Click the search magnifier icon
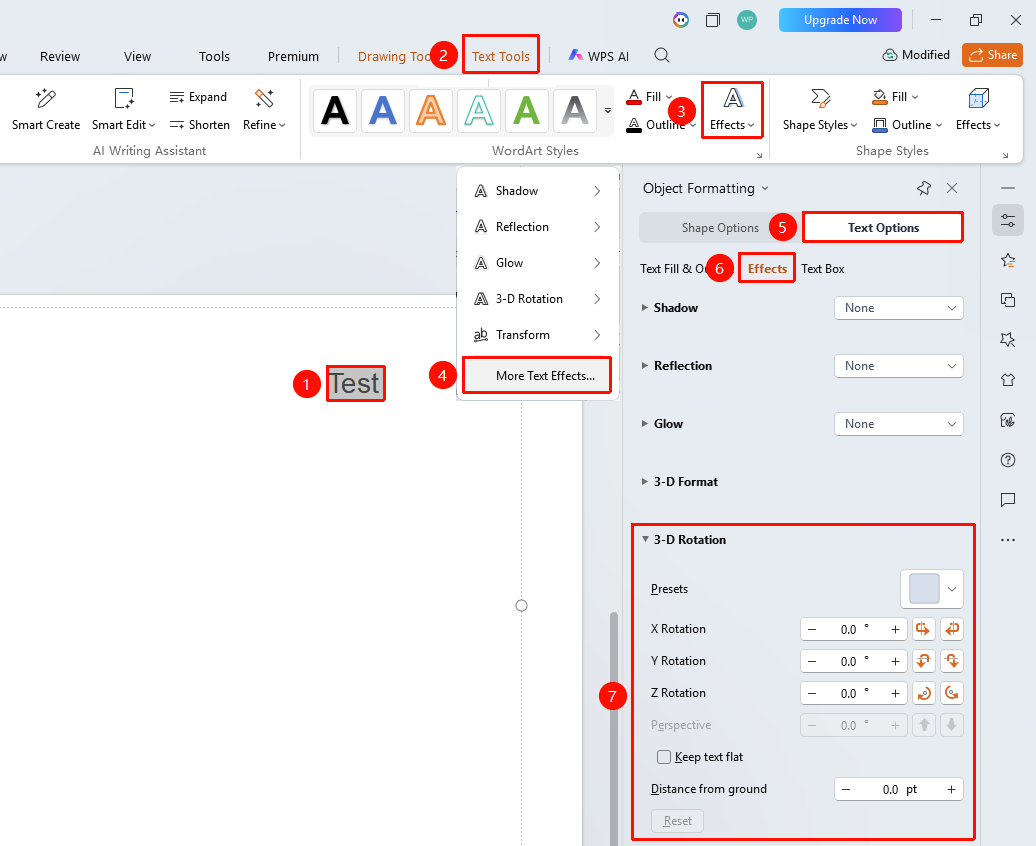 (661, 56)
